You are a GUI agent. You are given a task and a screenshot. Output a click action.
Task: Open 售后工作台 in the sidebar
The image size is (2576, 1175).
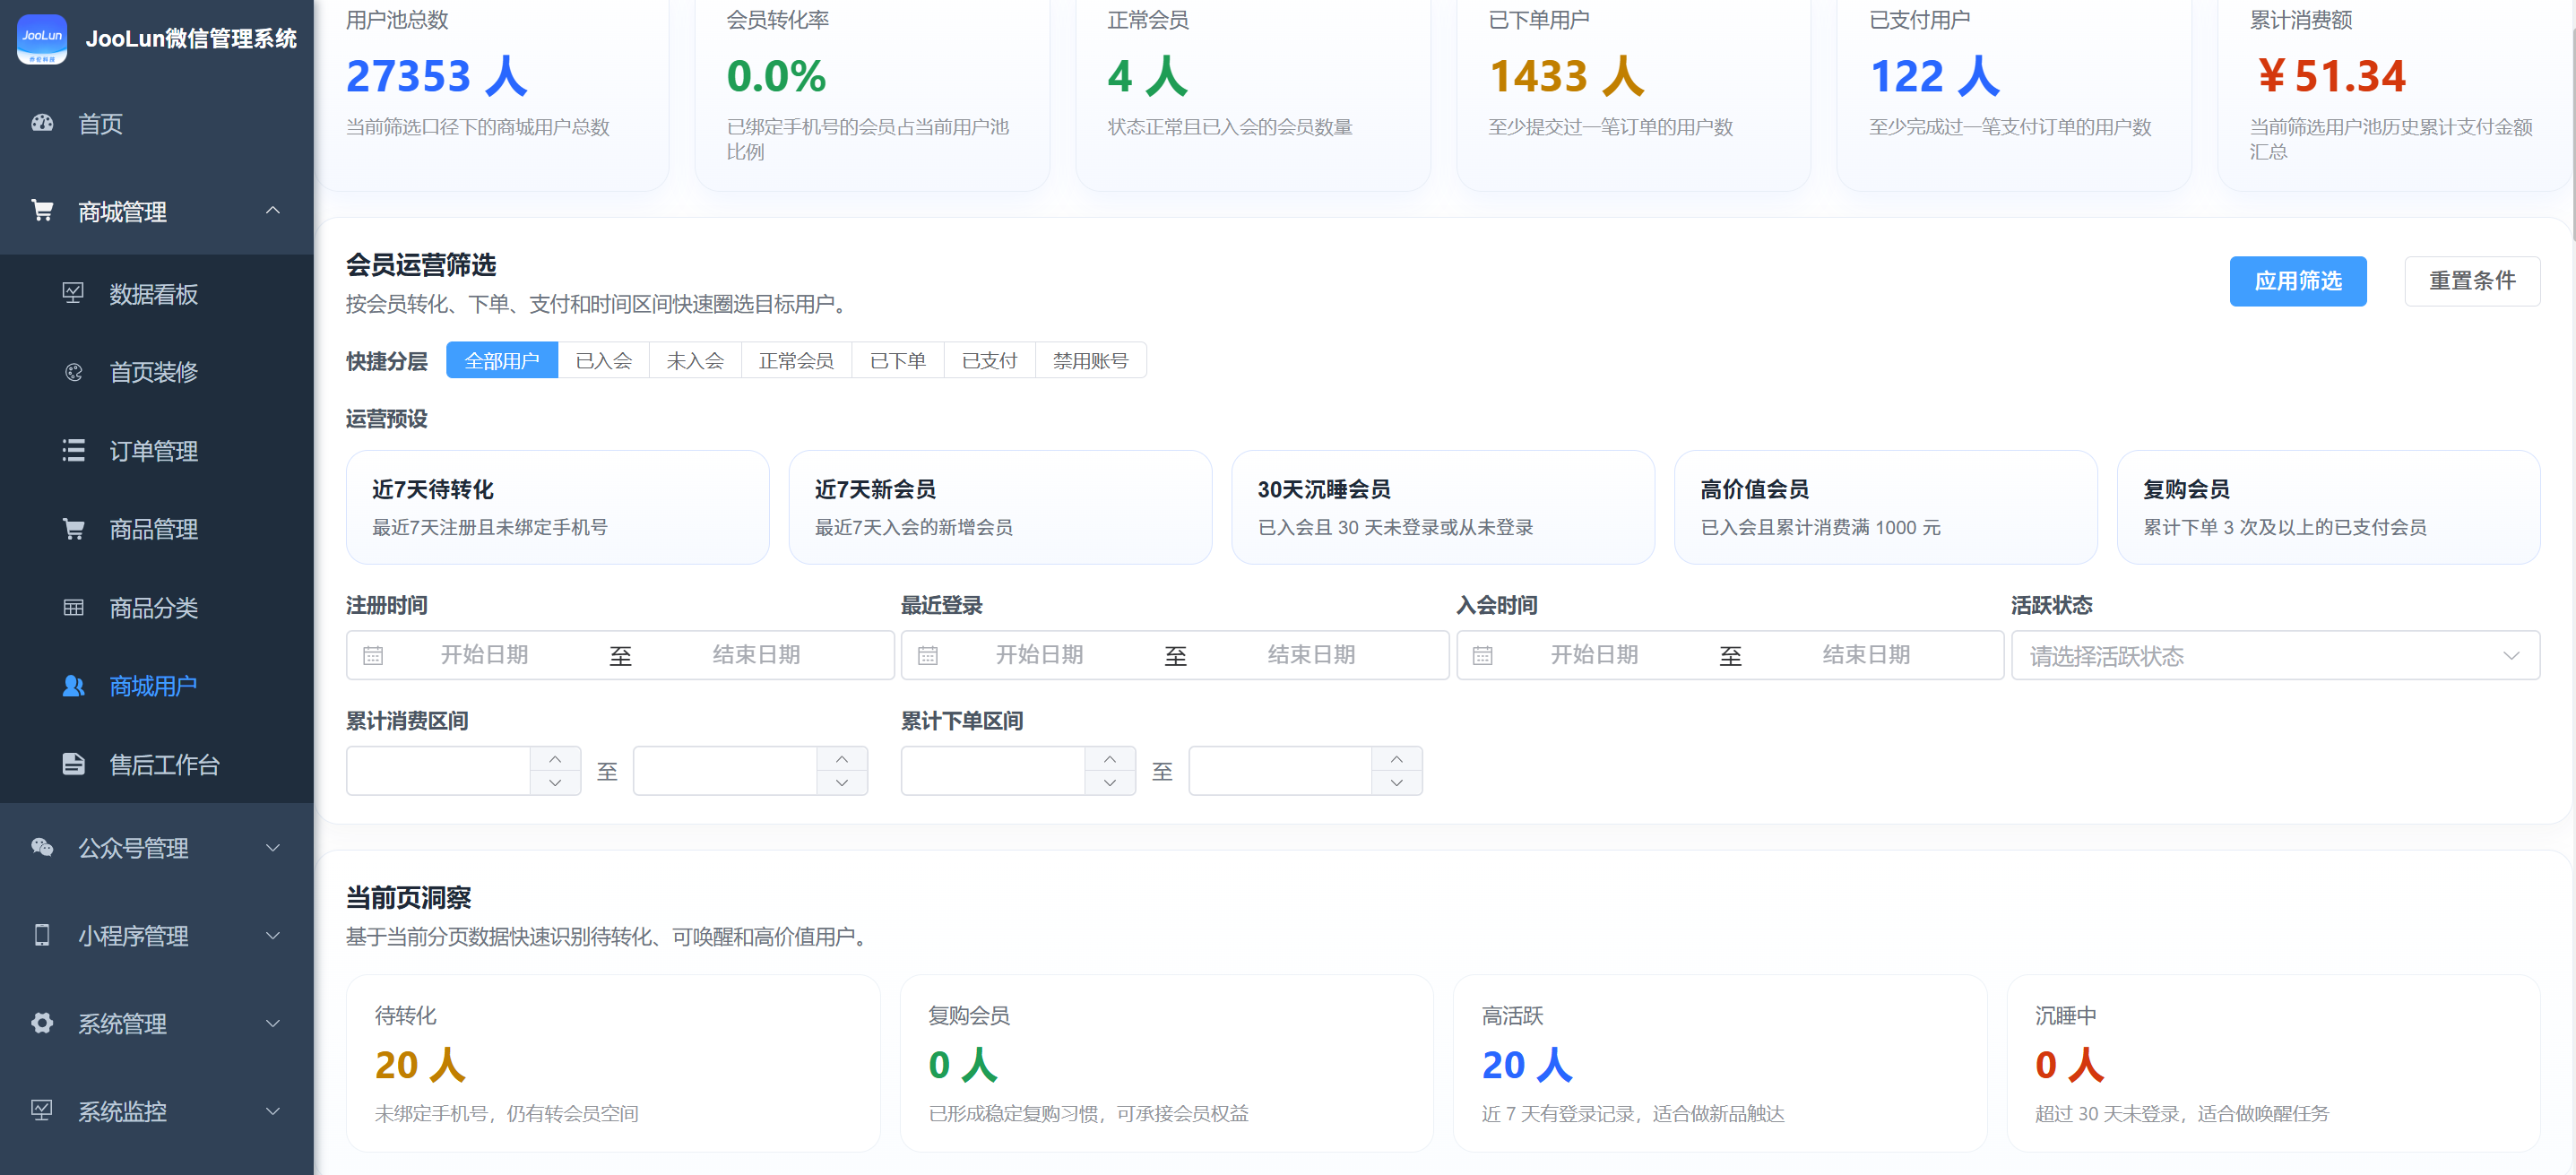coord(157,764)
